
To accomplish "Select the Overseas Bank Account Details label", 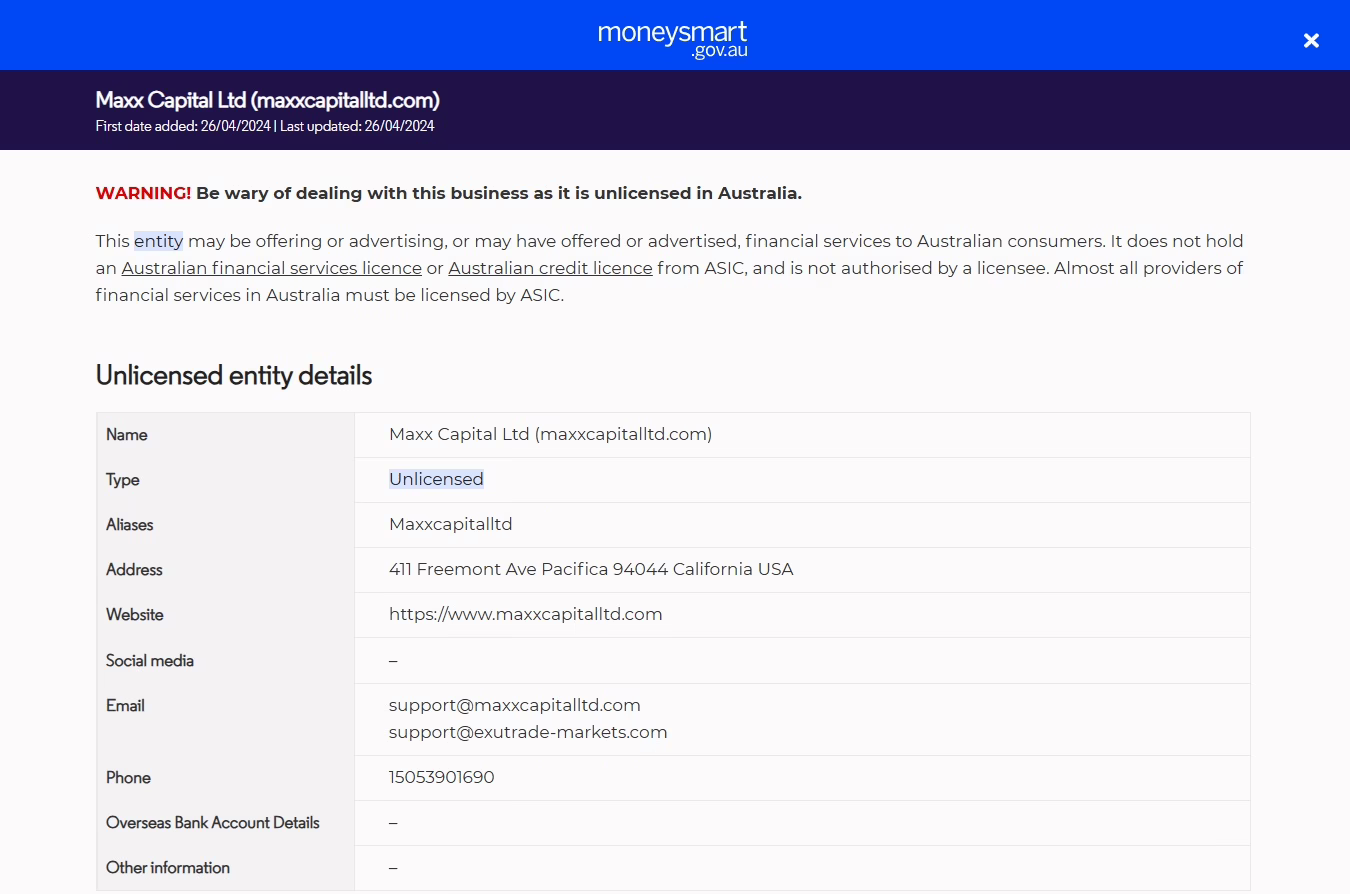I will pyautogui.click(x=212, y=822).
